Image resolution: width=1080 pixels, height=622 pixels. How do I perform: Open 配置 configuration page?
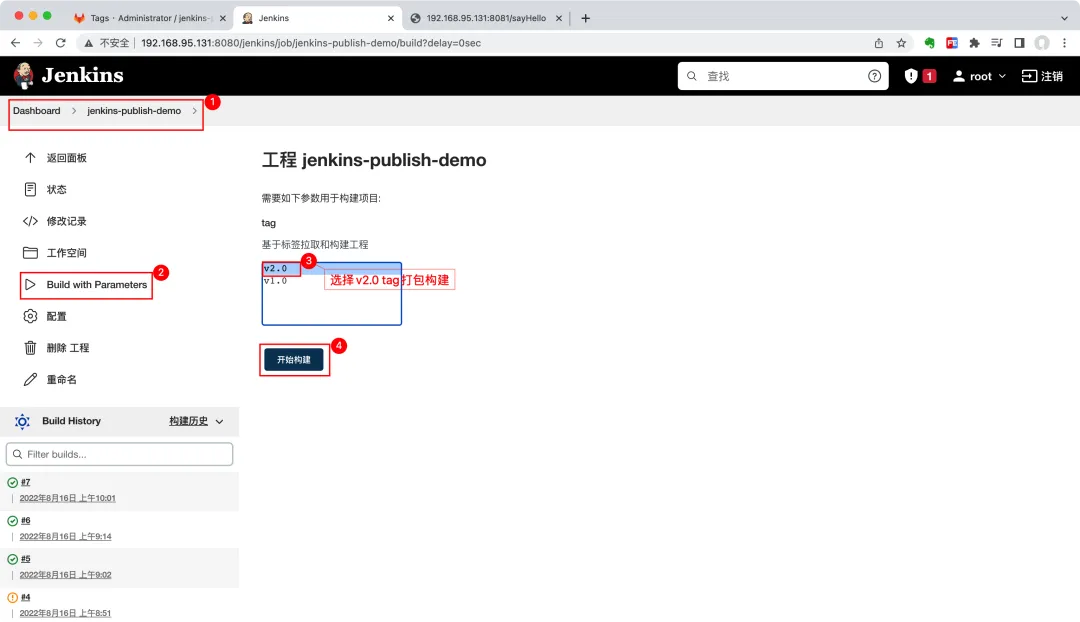click(x=56, y=316)
